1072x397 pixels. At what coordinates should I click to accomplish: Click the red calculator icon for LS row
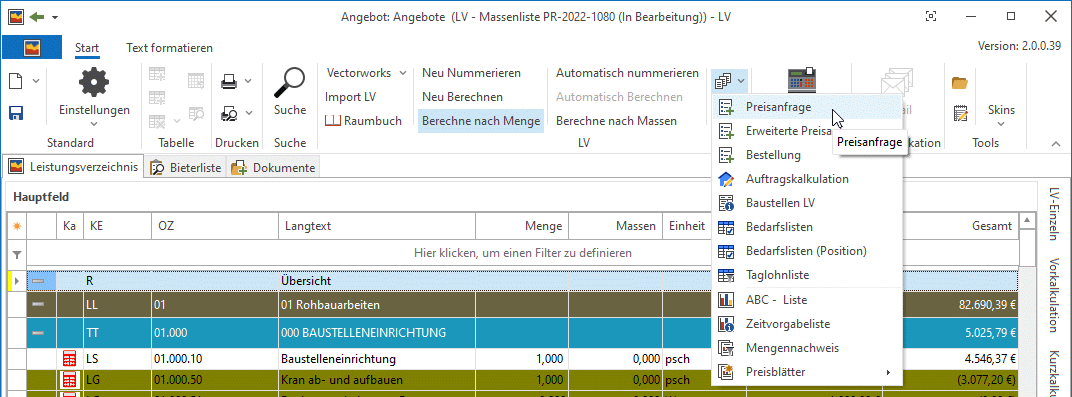coord(69,358)
